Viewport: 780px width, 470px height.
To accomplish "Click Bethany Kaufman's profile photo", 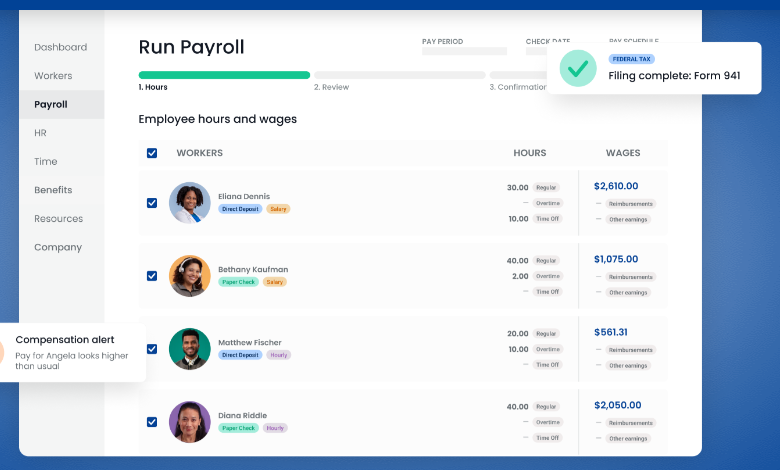I will (x=190, y=276).
